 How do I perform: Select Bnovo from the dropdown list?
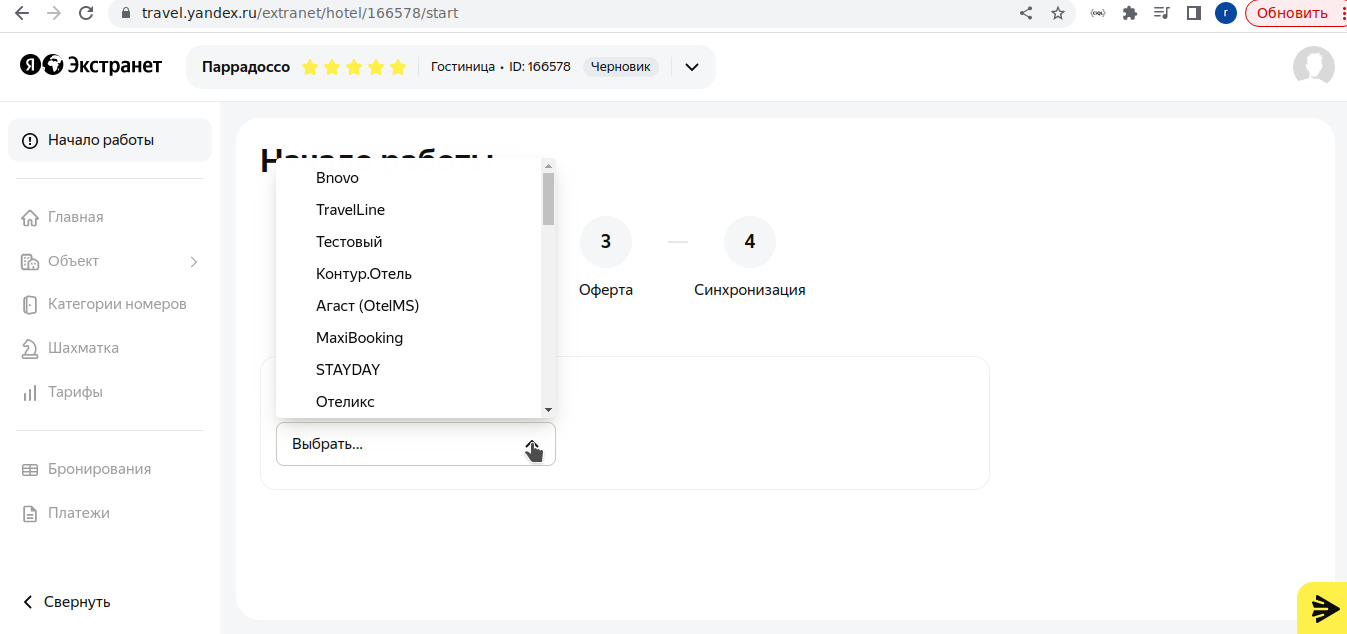pyautogui.click(x=409, y=178)
